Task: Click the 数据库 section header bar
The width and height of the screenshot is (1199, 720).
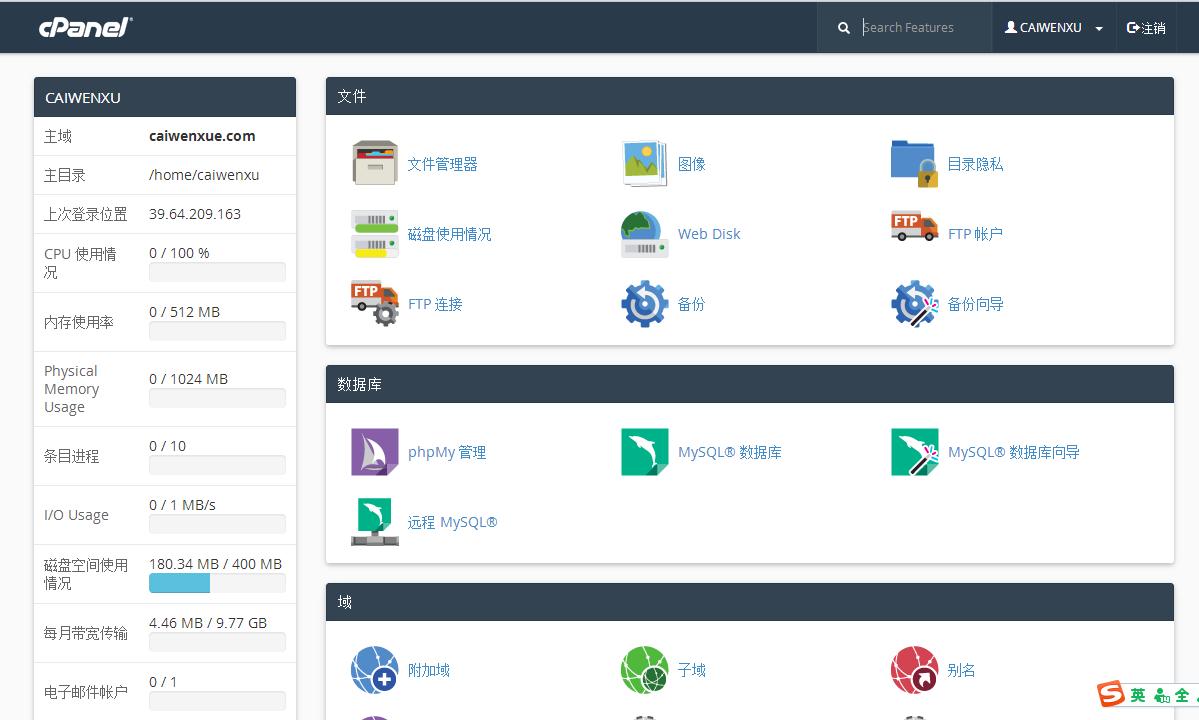Action: pos(750,384)
